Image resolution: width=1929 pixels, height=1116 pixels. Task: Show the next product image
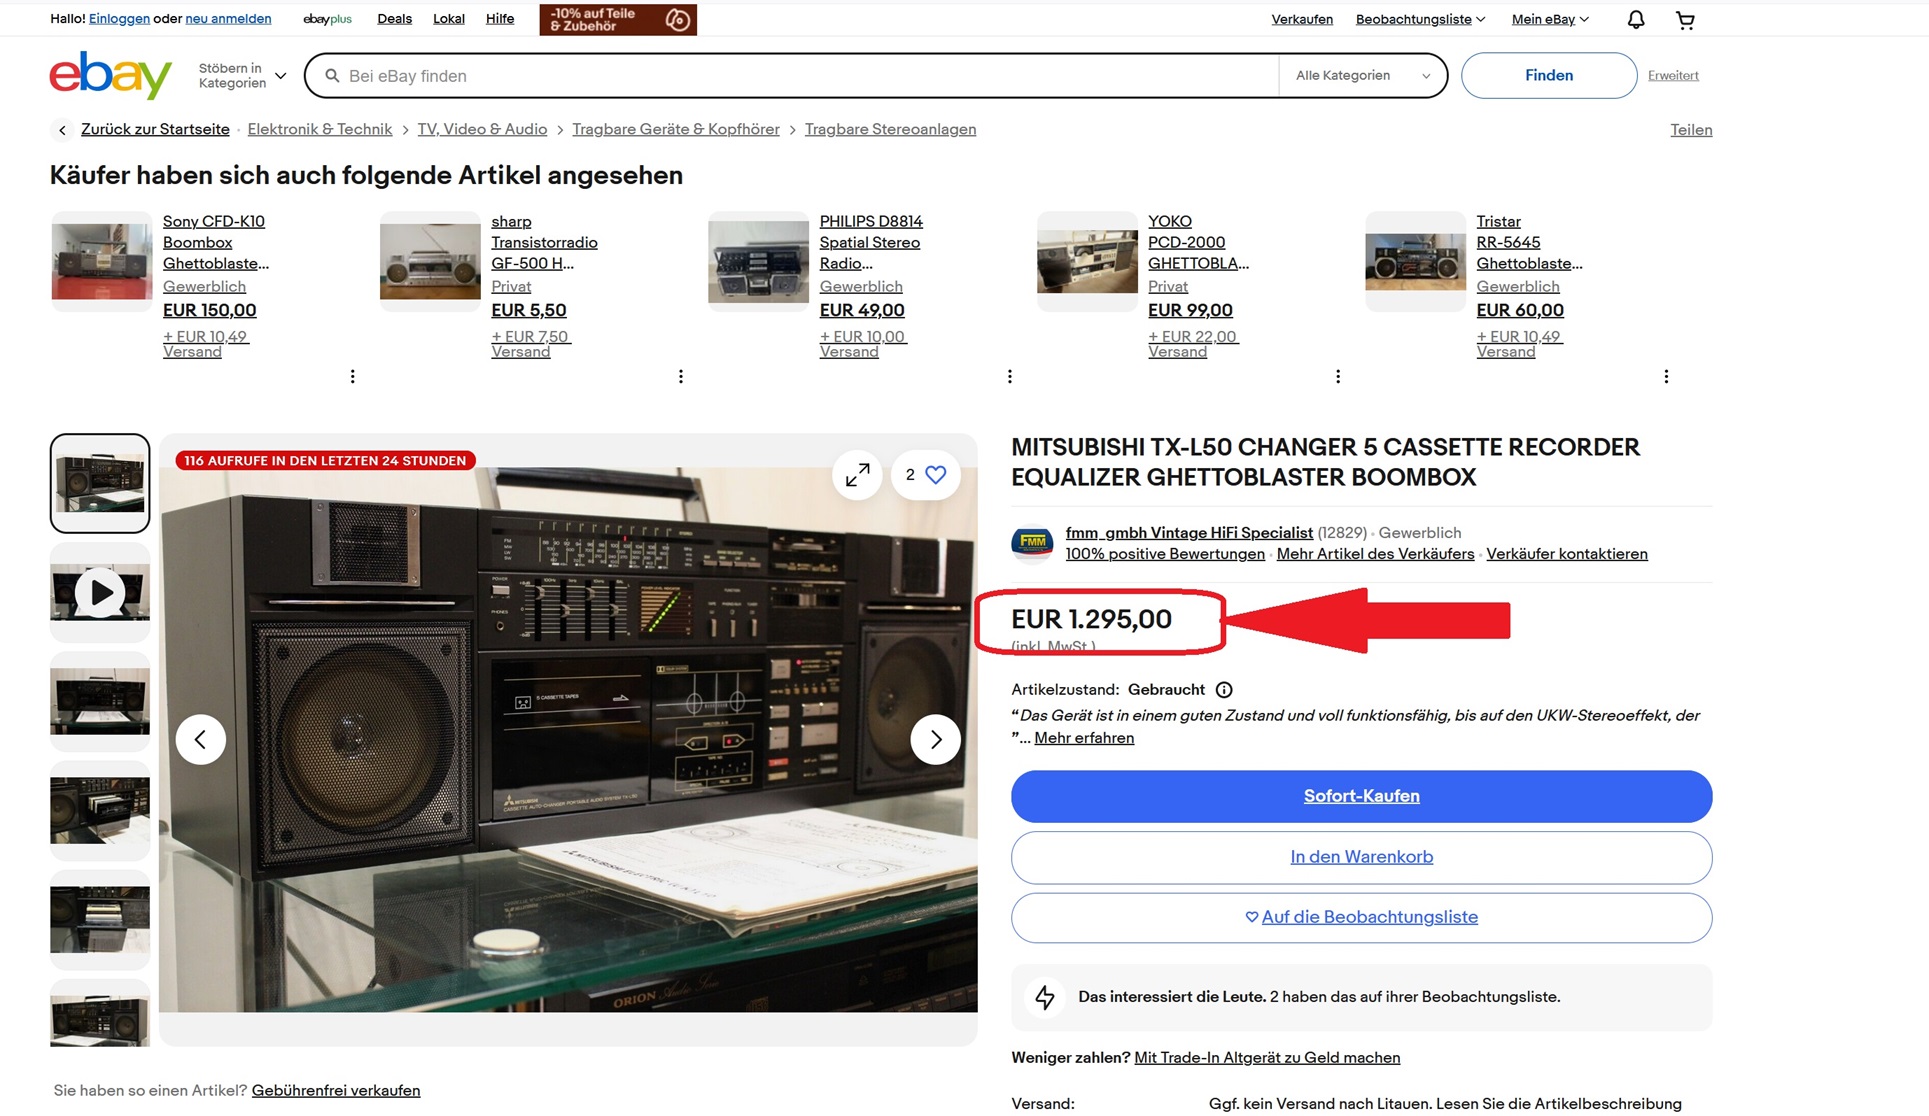[935, 739]
